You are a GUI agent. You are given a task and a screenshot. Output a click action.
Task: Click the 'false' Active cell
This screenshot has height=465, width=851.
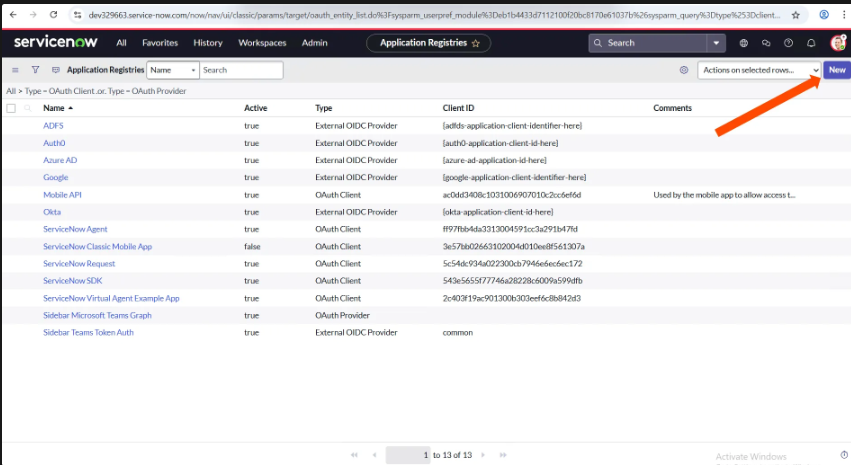point(252,246)
